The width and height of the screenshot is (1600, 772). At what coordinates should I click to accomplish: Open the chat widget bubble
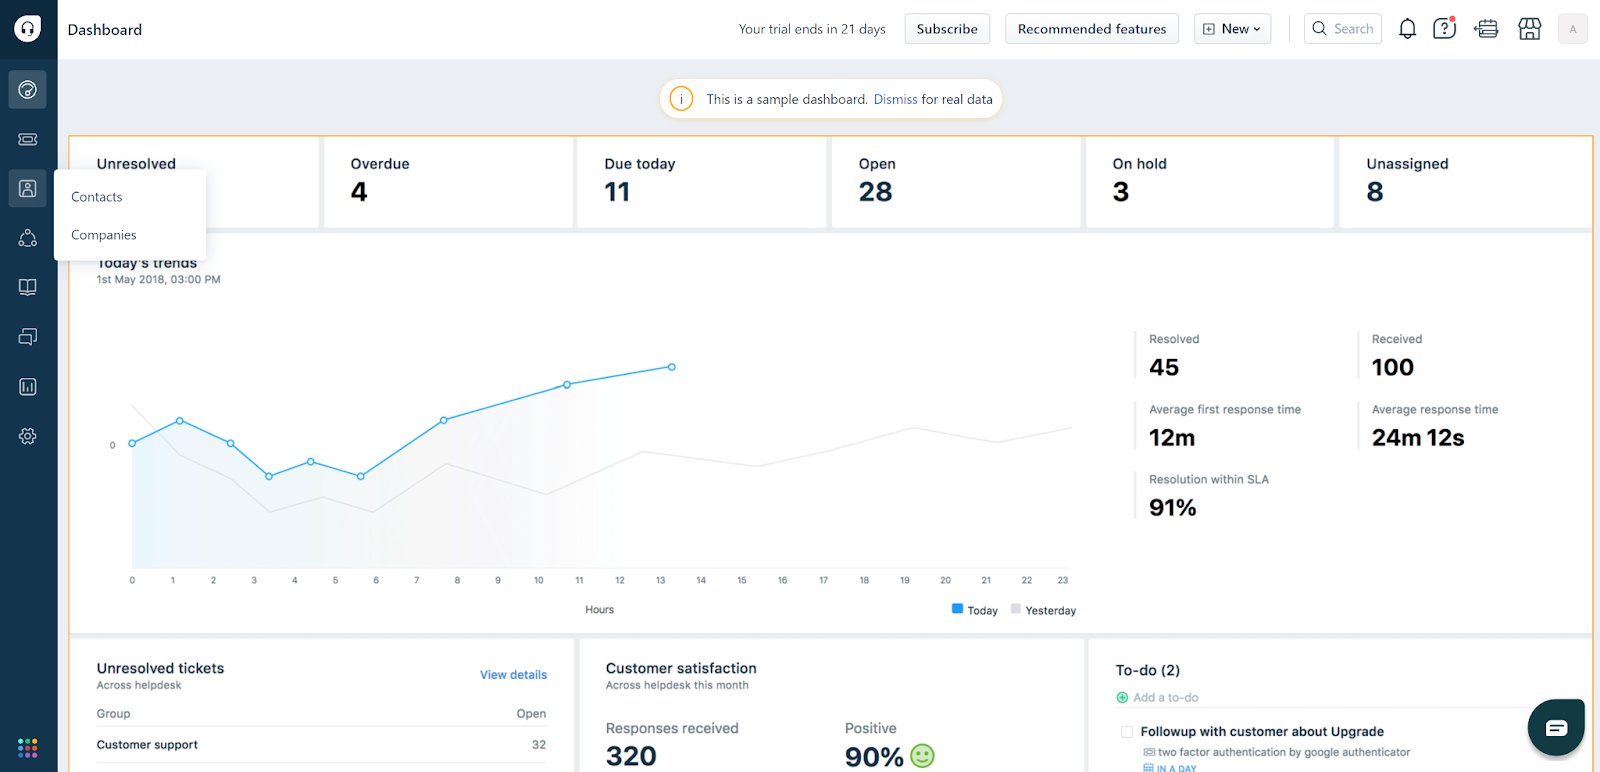[x=1555, y=727]
